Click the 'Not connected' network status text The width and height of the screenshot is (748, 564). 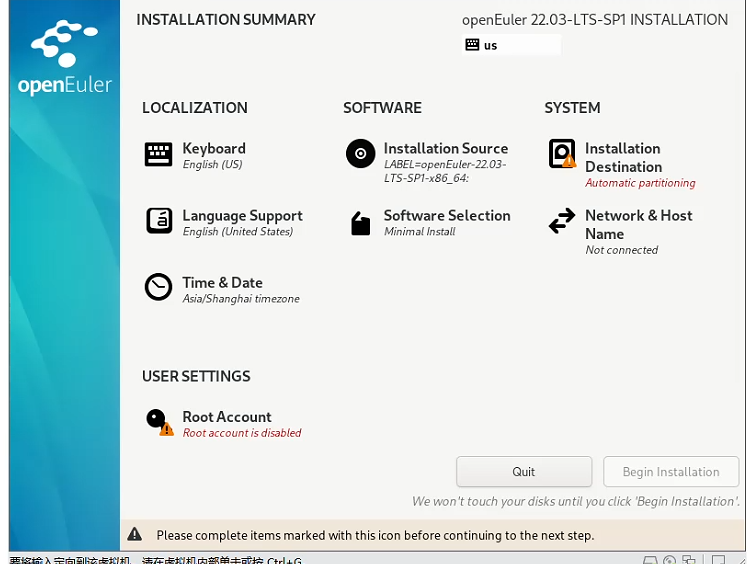tap(622, 250)
